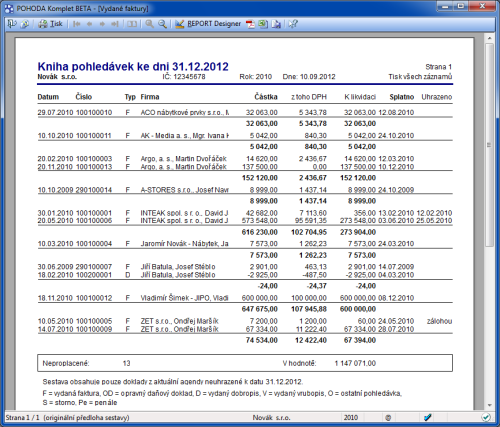500x427 pixels.
Task: Open REPORT Designer
Action: click(x=208, y=24)
